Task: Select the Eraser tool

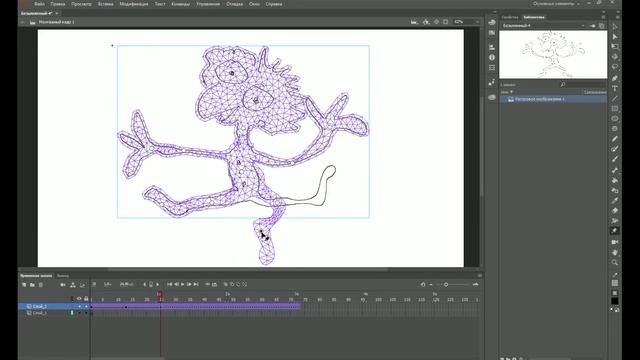Action: click(615, 211)
